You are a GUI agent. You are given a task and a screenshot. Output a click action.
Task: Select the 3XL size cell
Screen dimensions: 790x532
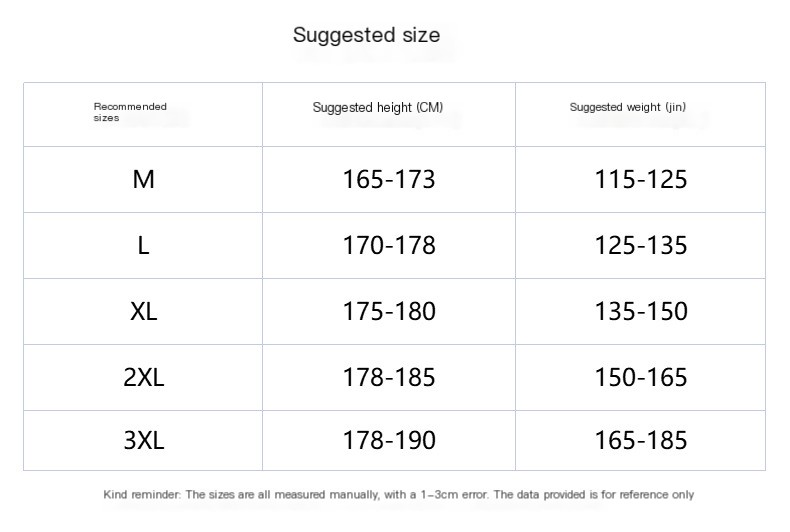144,440
